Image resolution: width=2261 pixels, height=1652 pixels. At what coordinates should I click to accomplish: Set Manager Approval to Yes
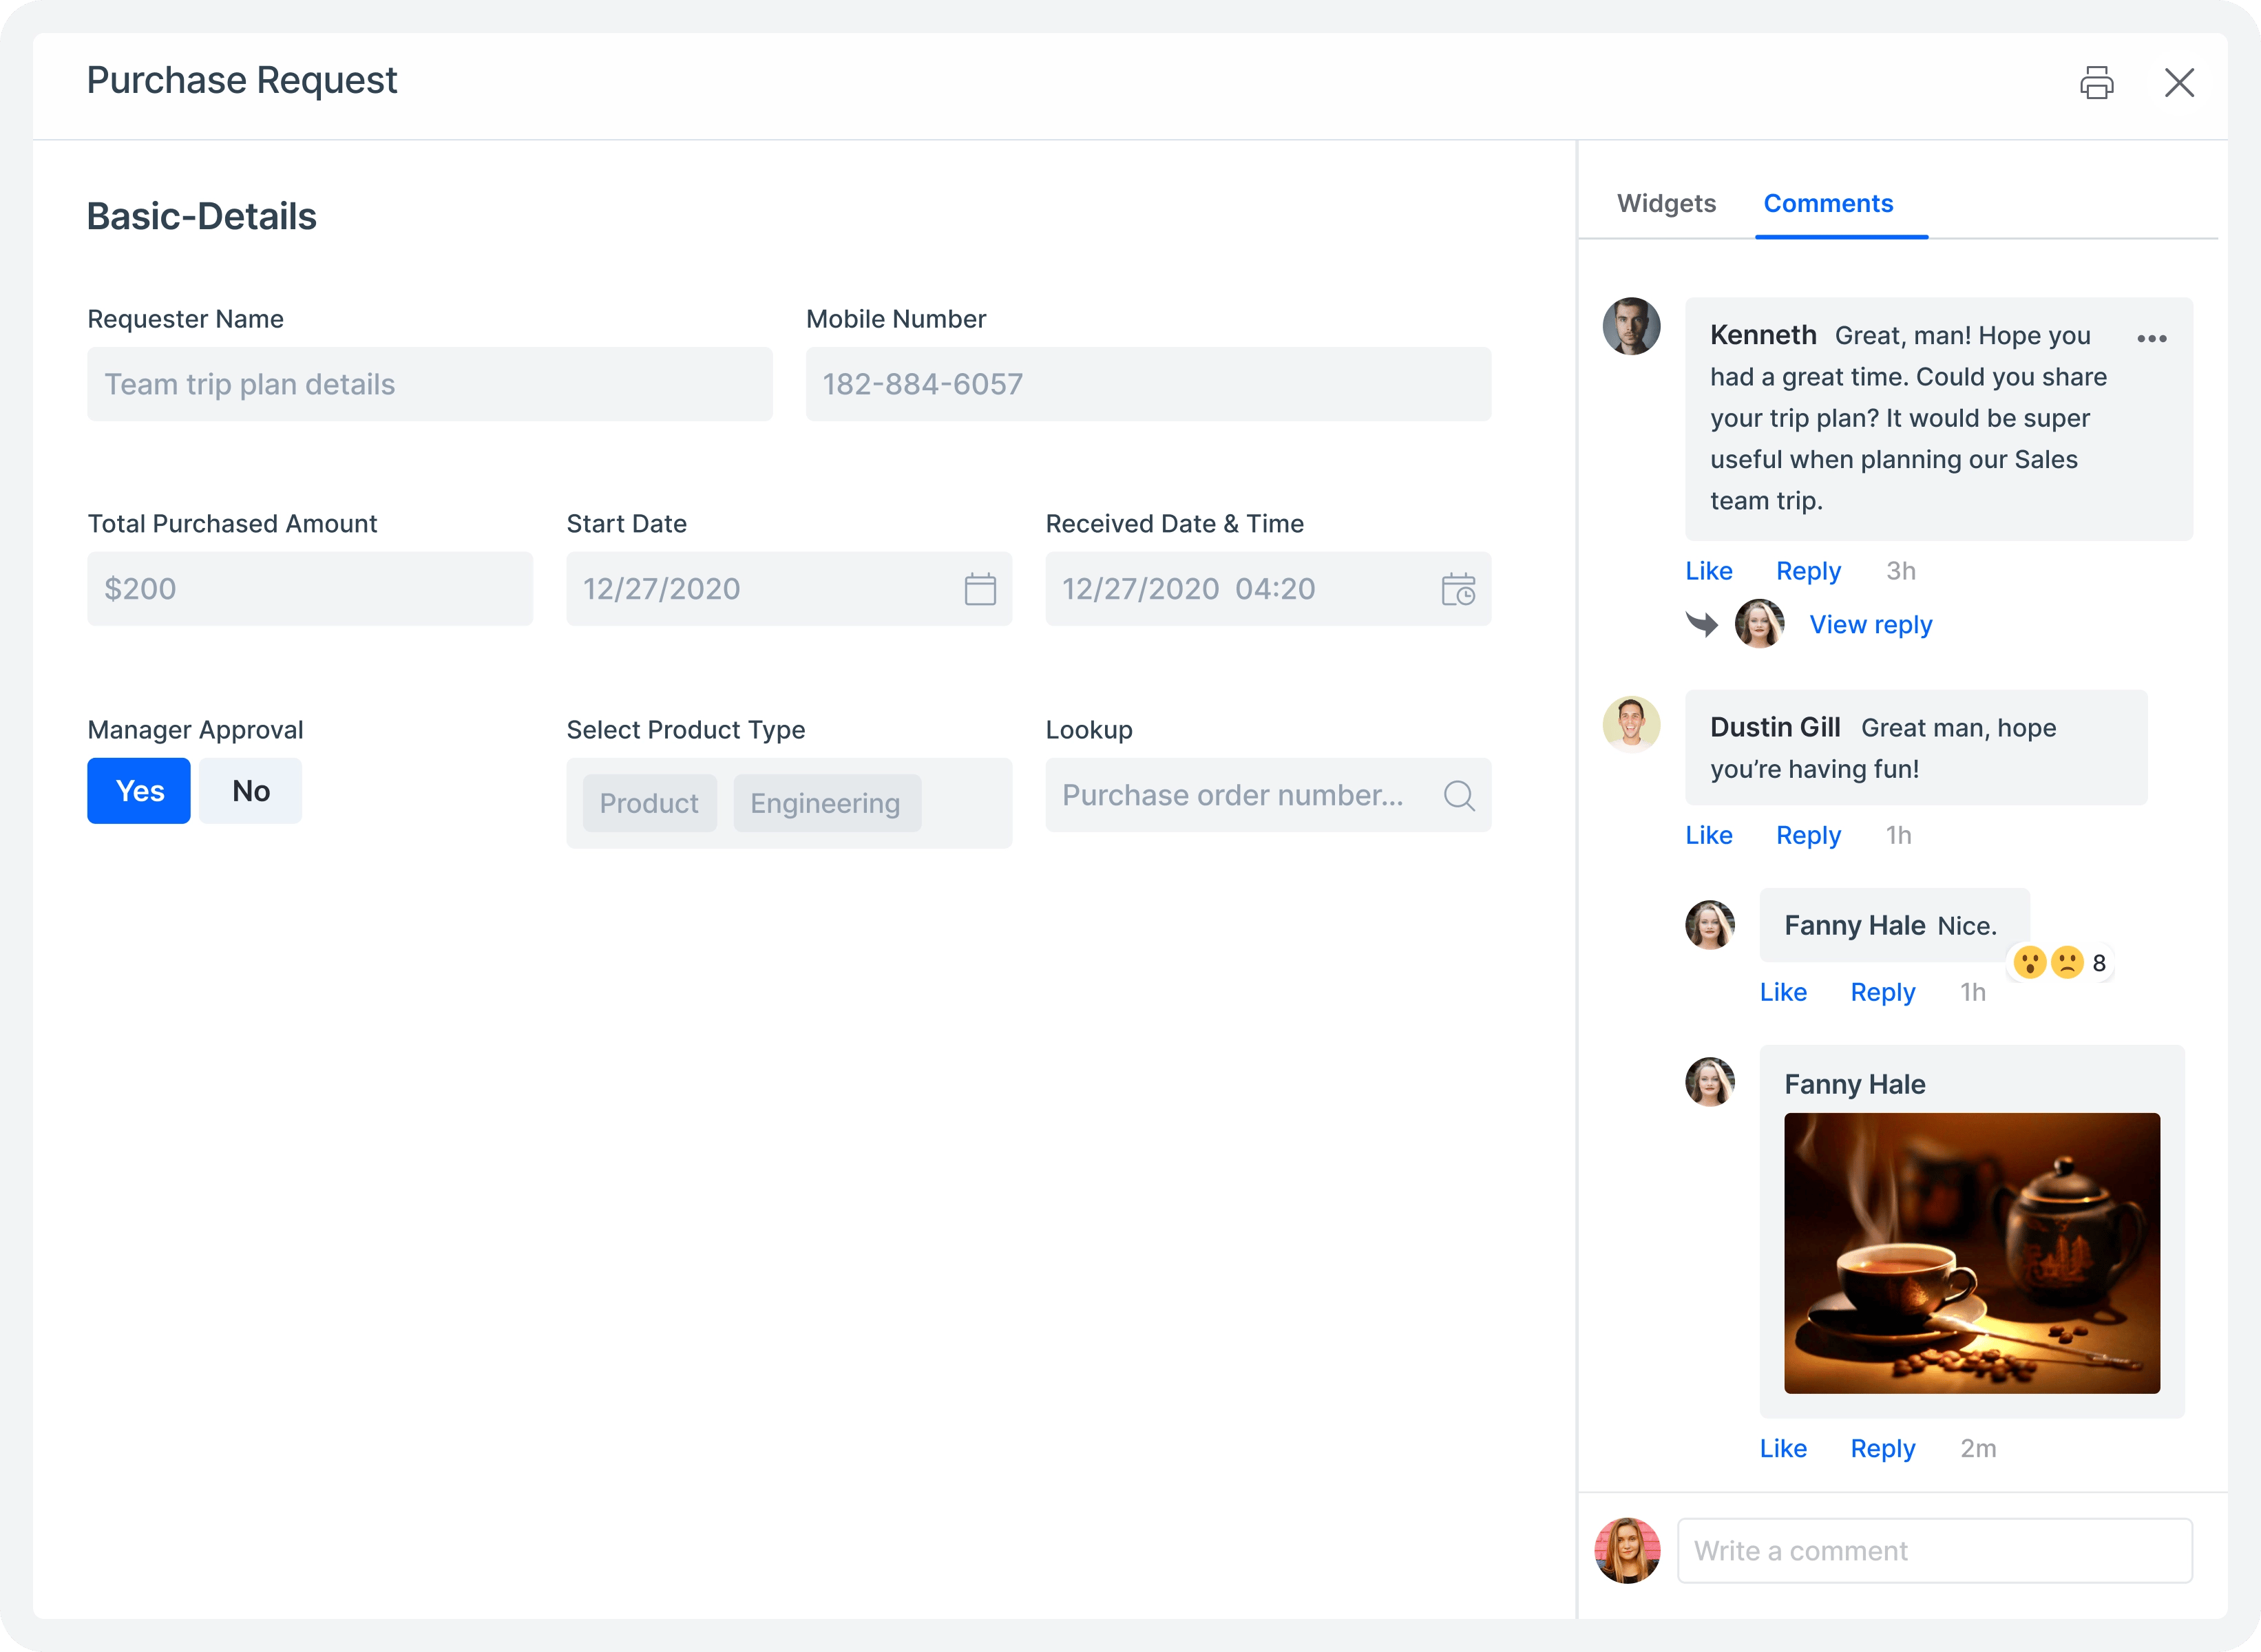(x=139, y=791)
